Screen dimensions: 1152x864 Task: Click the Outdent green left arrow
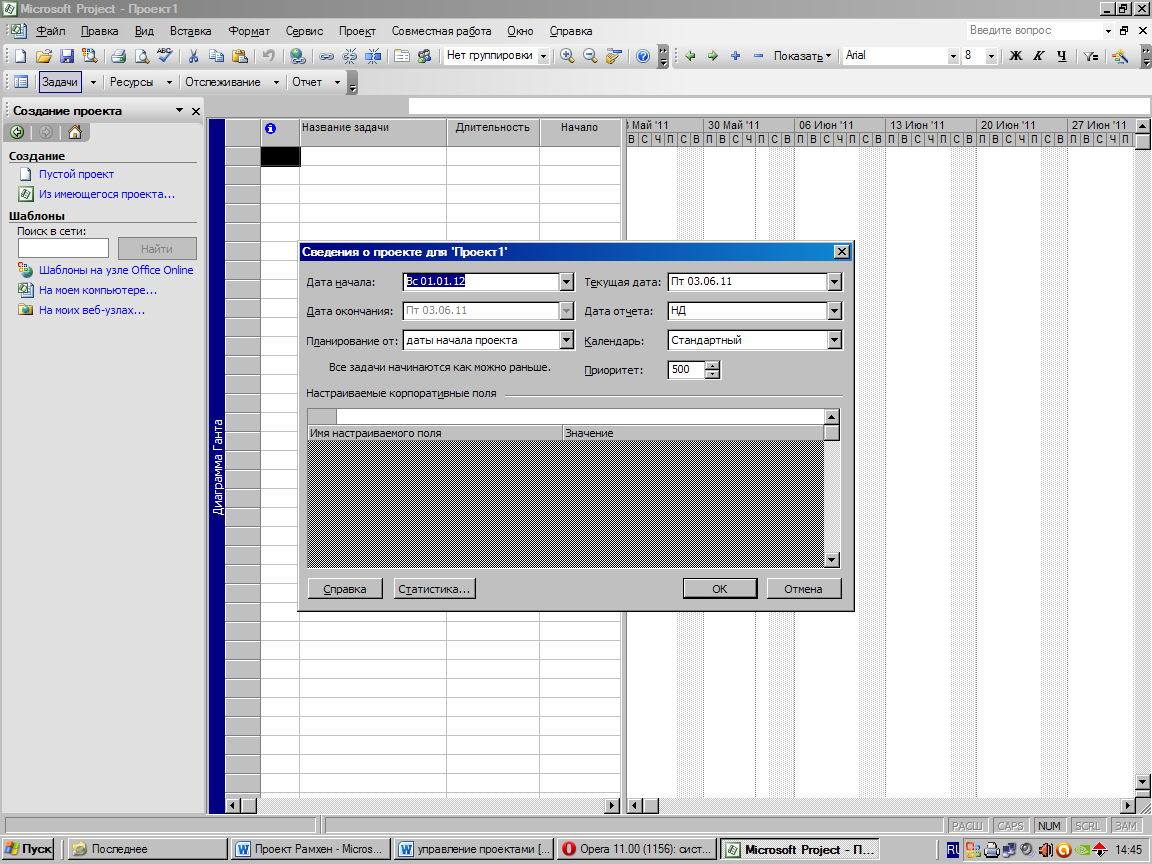[690, 56]
